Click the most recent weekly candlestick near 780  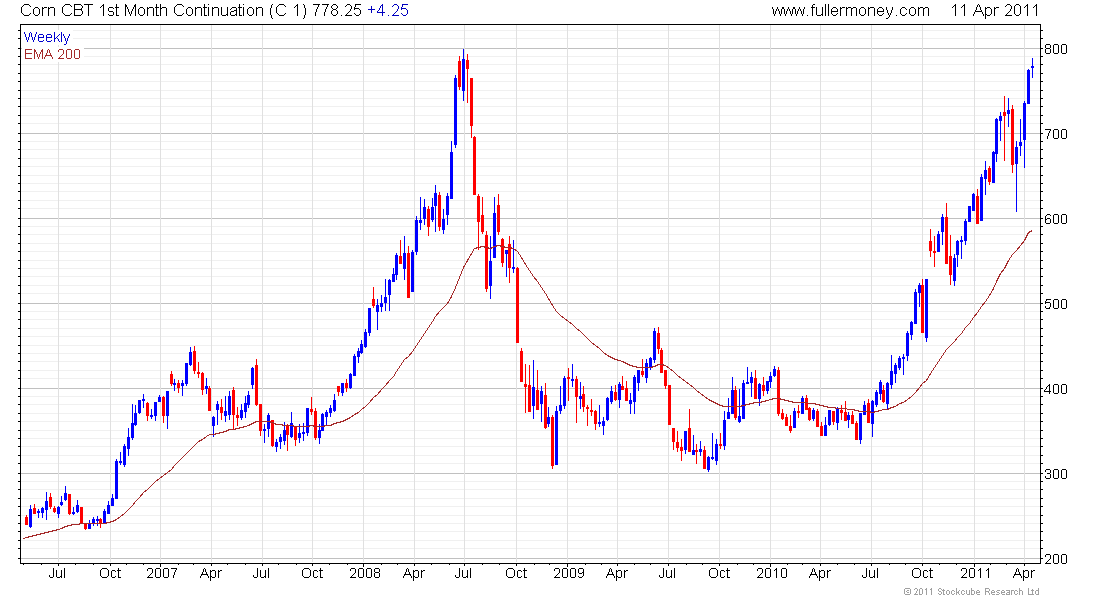pyautogui.click(x=1033, y=68)
